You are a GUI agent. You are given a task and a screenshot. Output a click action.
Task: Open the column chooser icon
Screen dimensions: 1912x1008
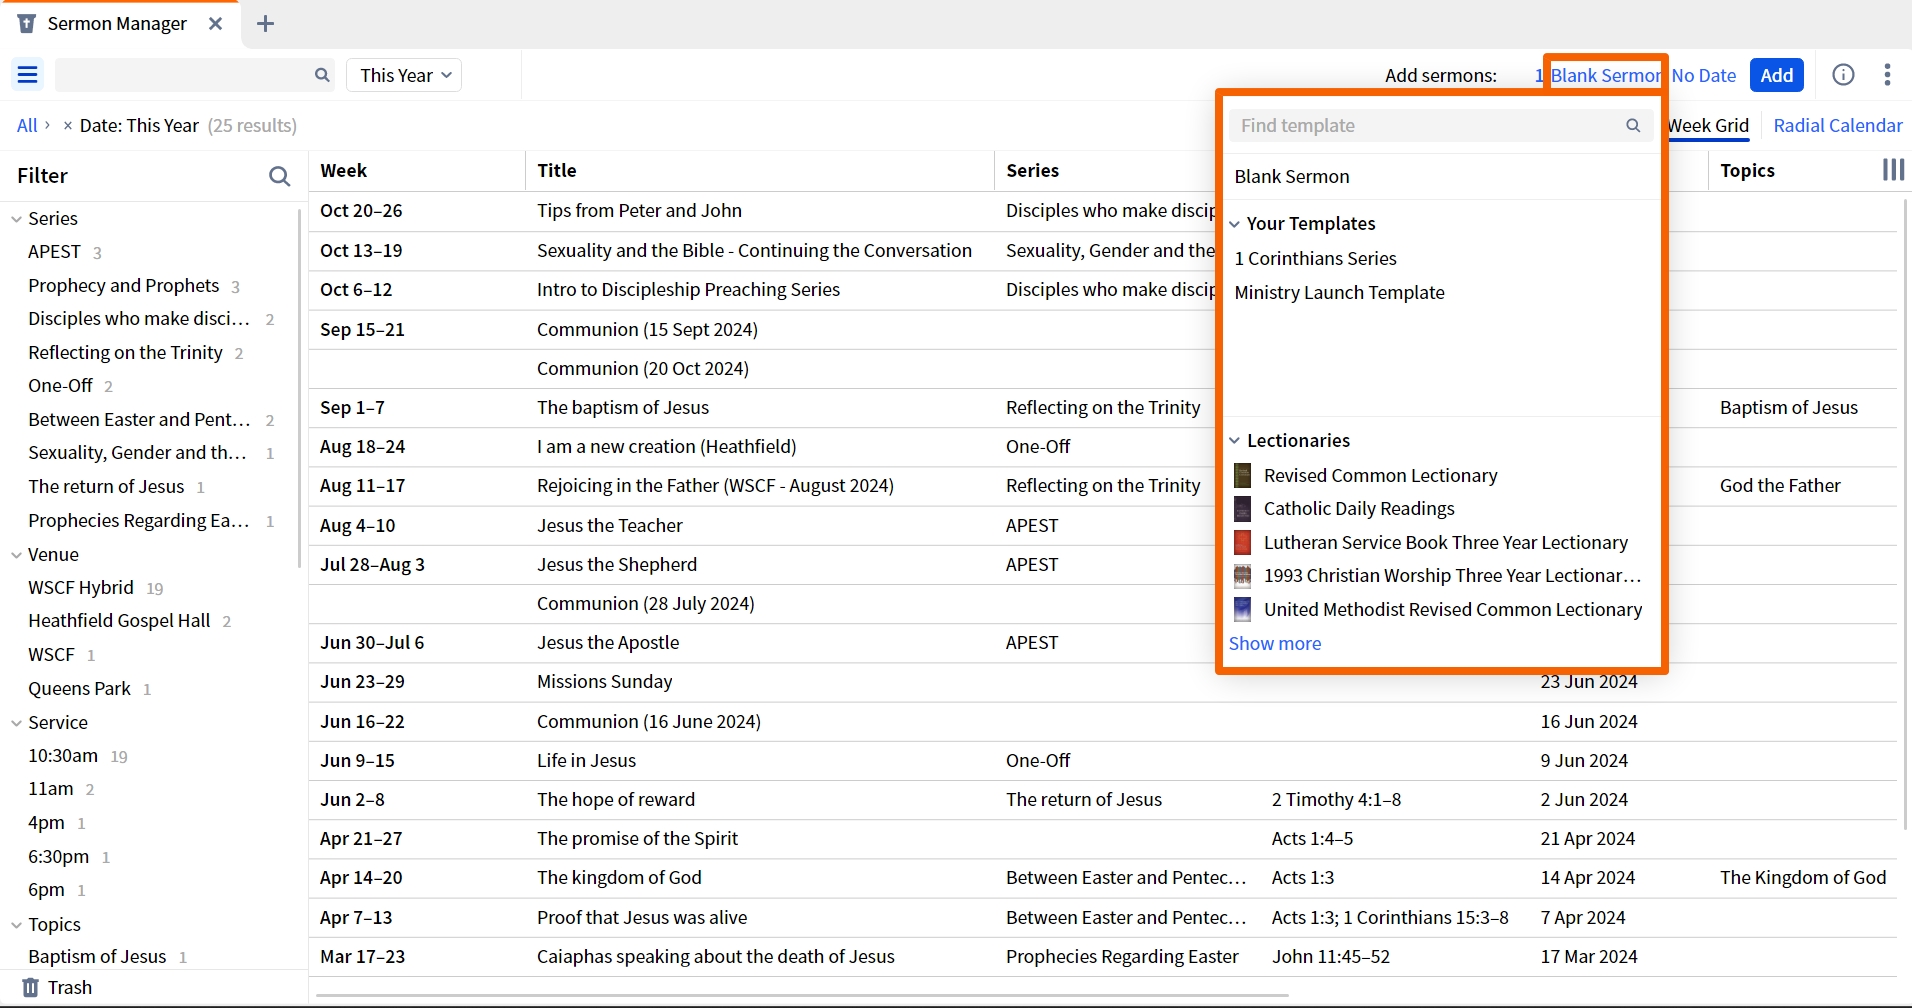(x=1893, y=170)
